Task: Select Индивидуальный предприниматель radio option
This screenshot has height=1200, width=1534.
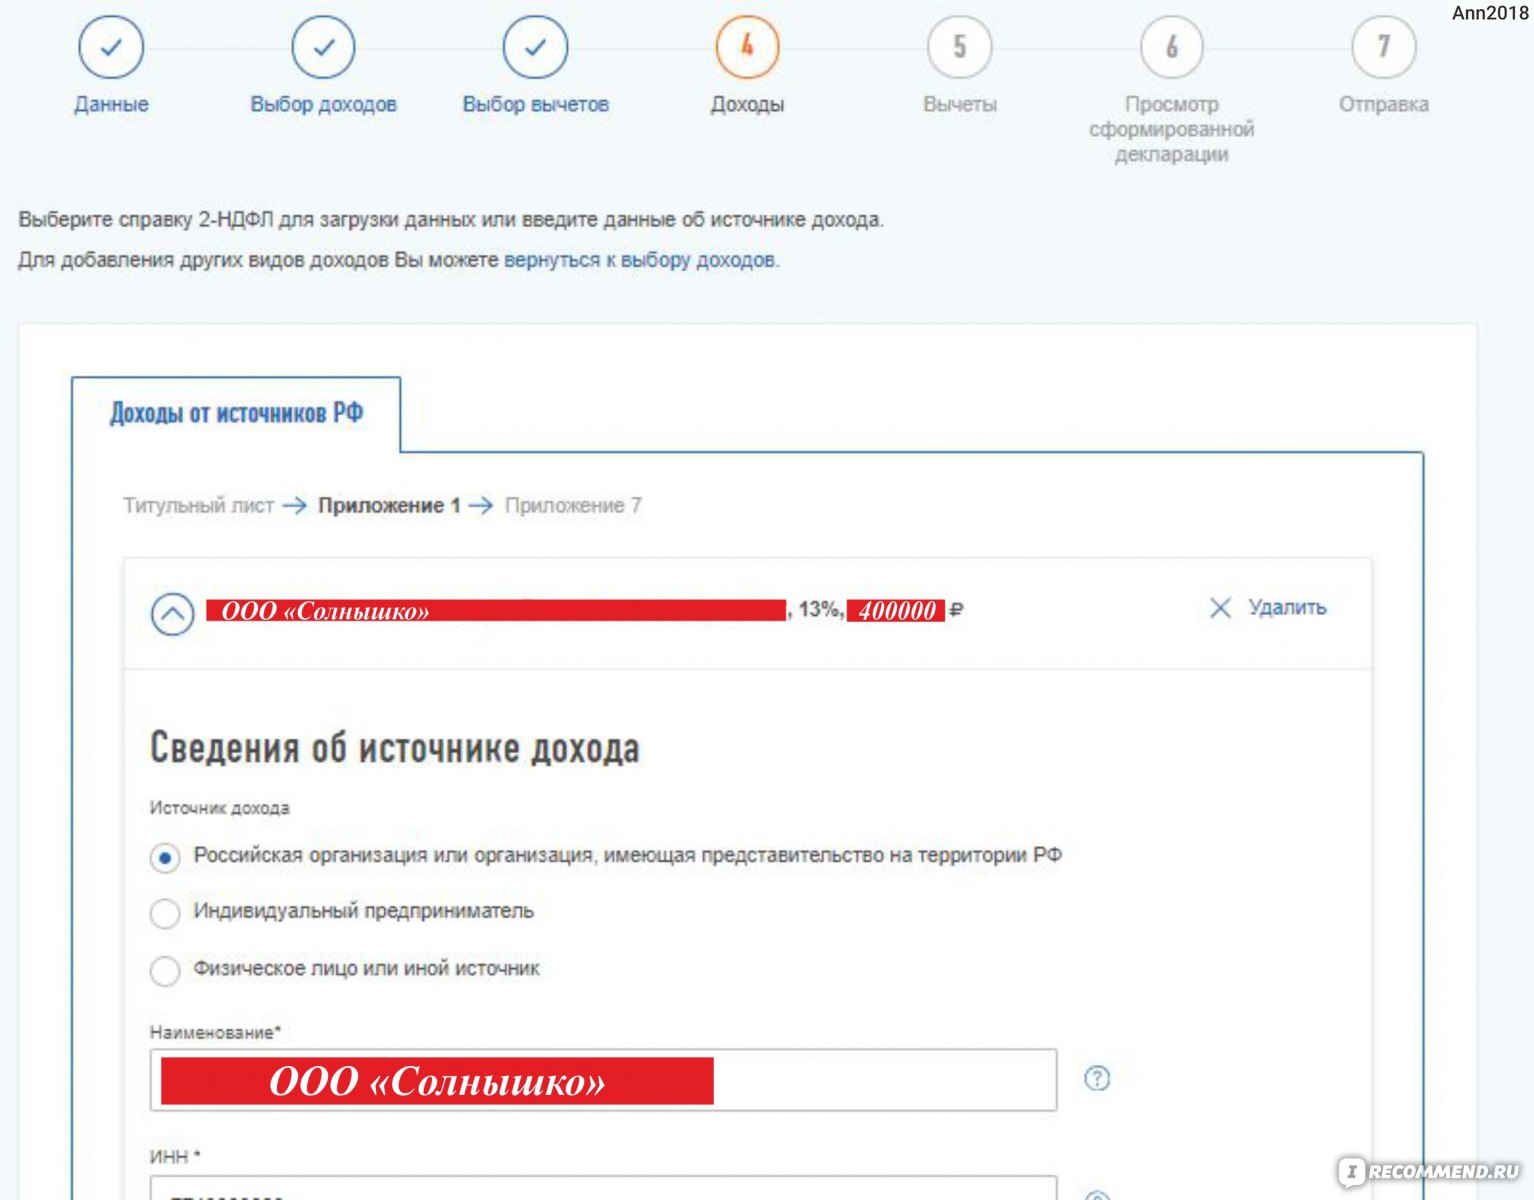Action: (x=165, y=913)
